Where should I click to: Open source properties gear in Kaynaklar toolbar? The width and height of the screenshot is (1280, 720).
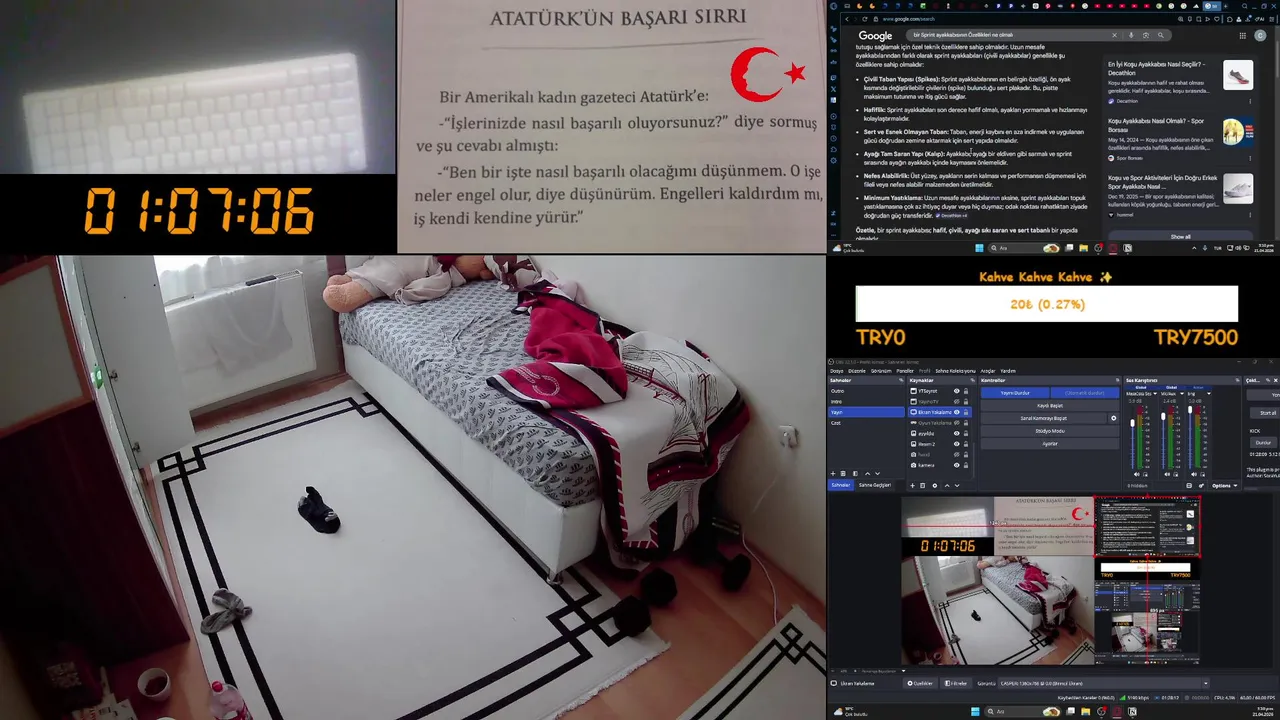pos(935,485)
